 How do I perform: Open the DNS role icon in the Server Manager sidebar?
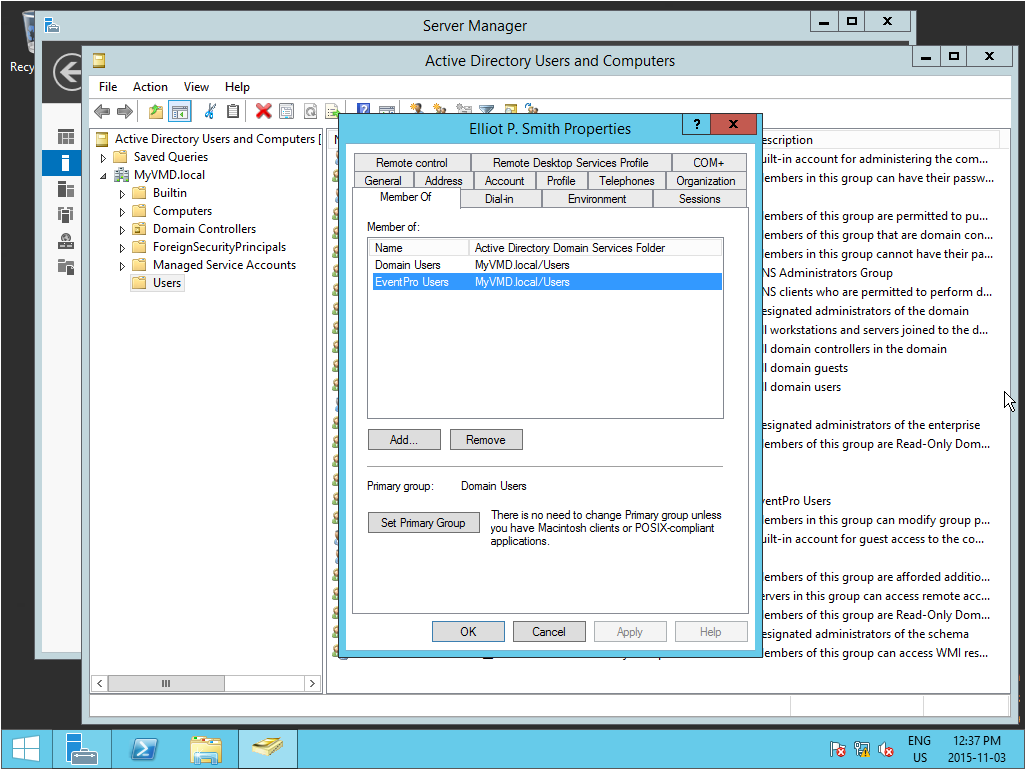pyautogui.click(x=65, y=241)
